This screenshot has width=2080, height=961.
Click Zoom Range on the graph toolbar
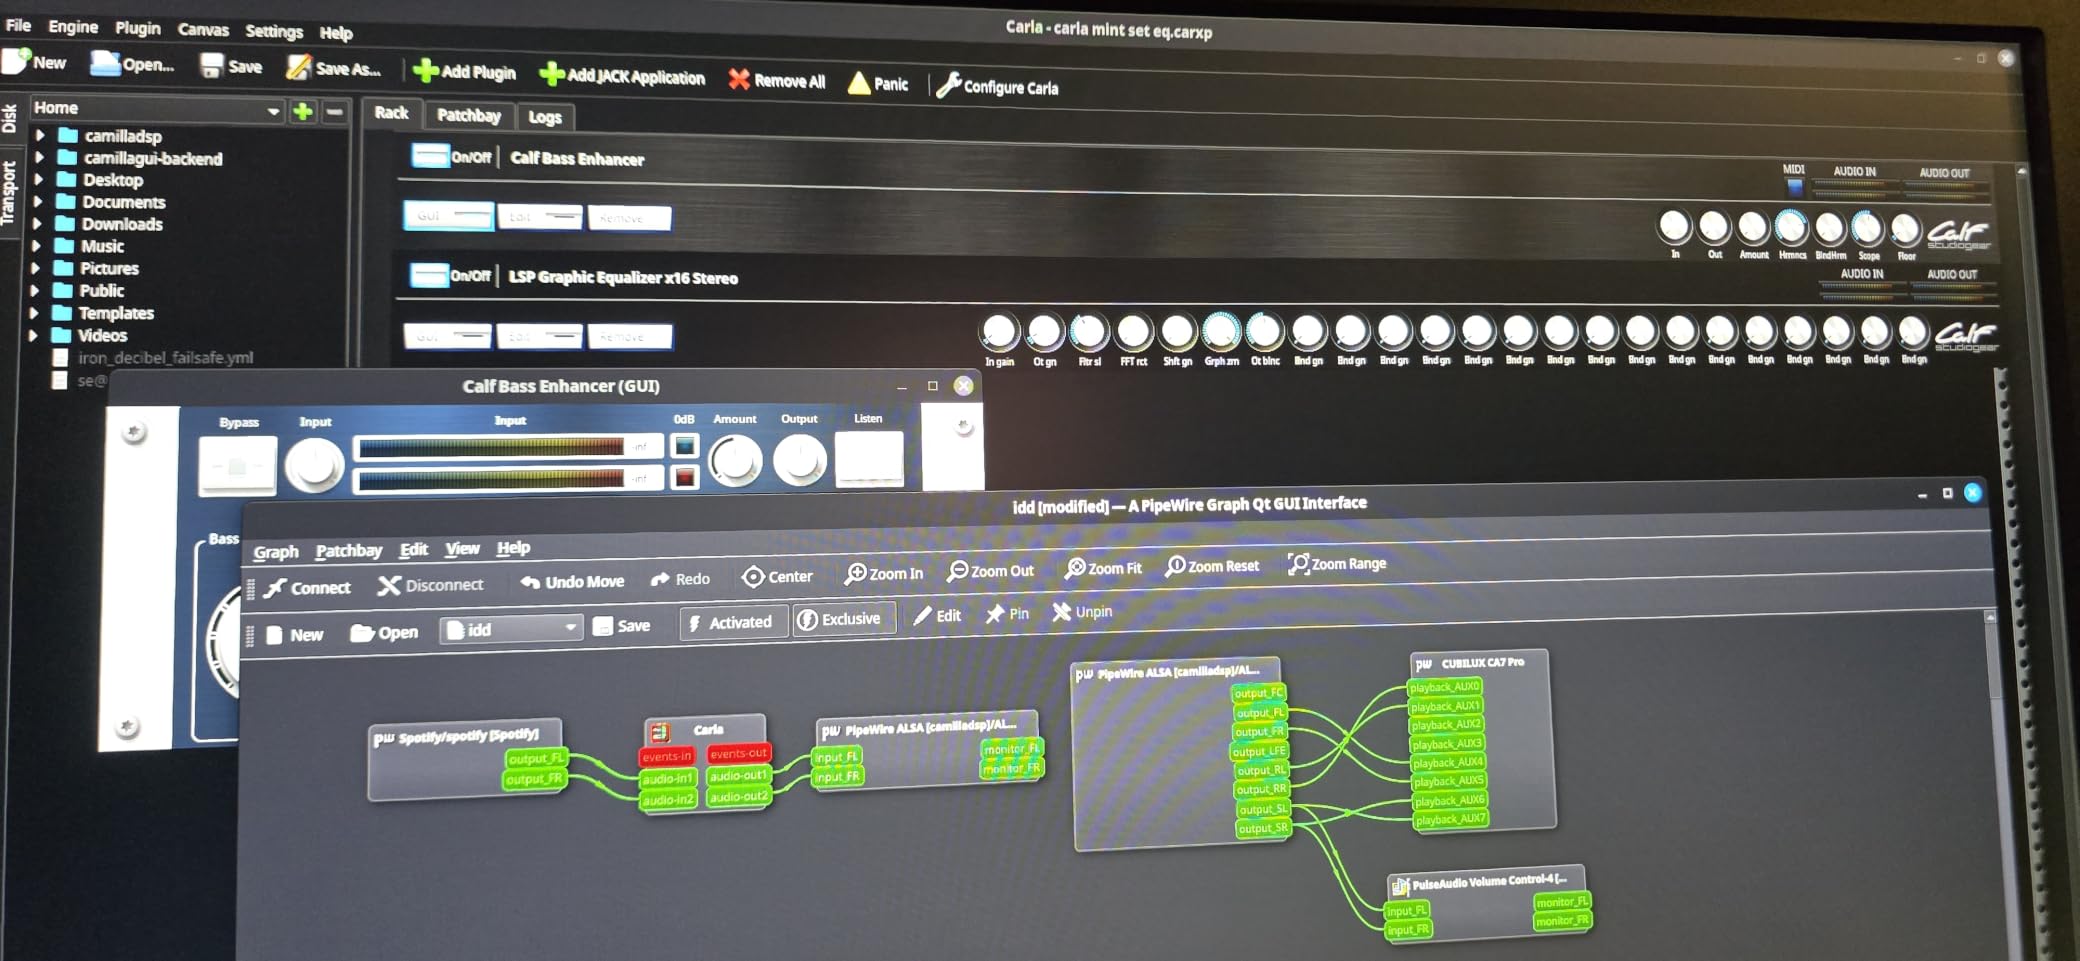1337,563
